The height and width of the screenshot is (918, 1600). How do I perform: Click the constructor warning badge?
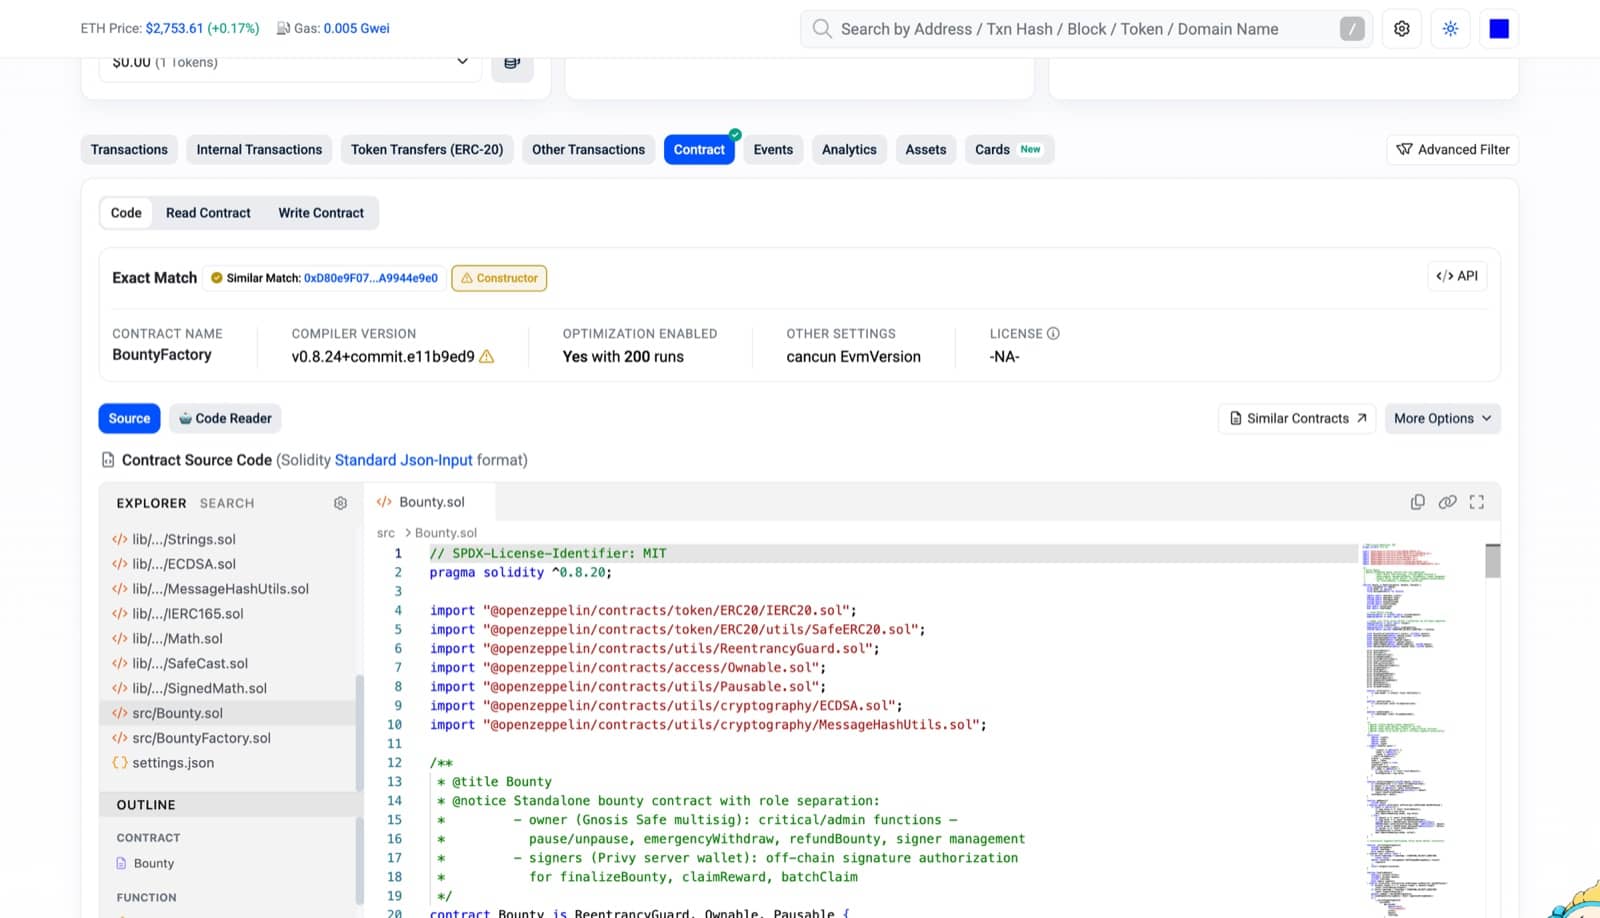point(499,278)
